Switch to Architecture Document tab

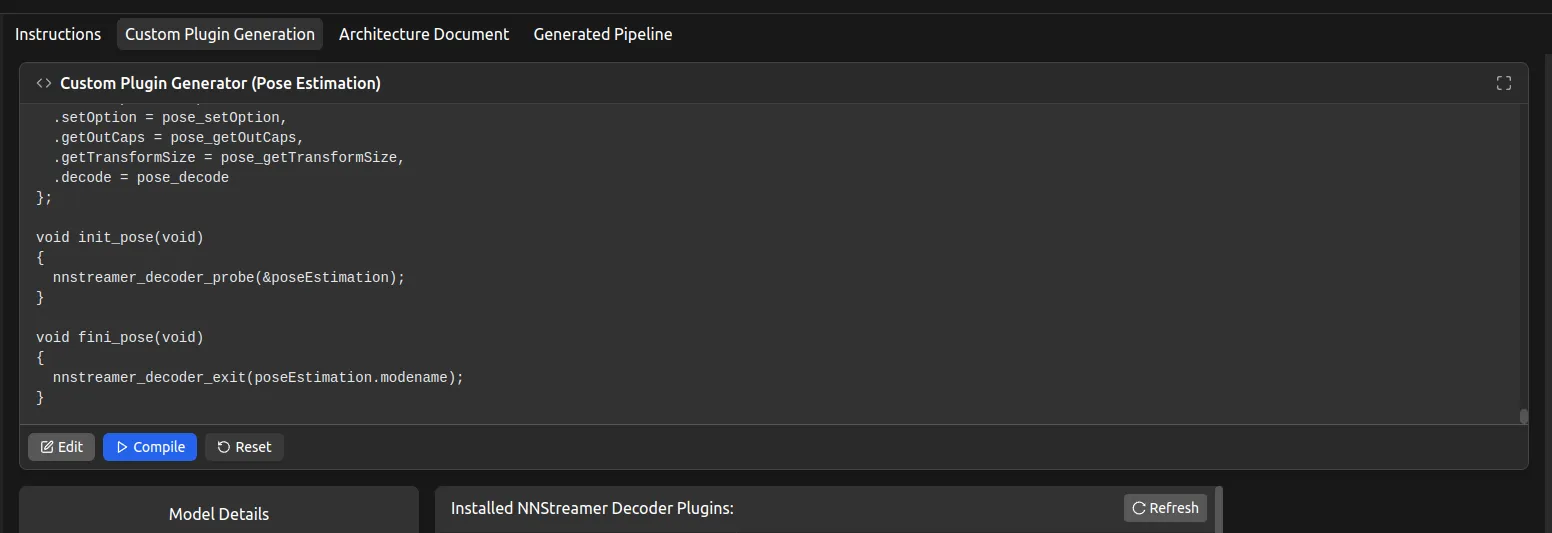[424, 34]
